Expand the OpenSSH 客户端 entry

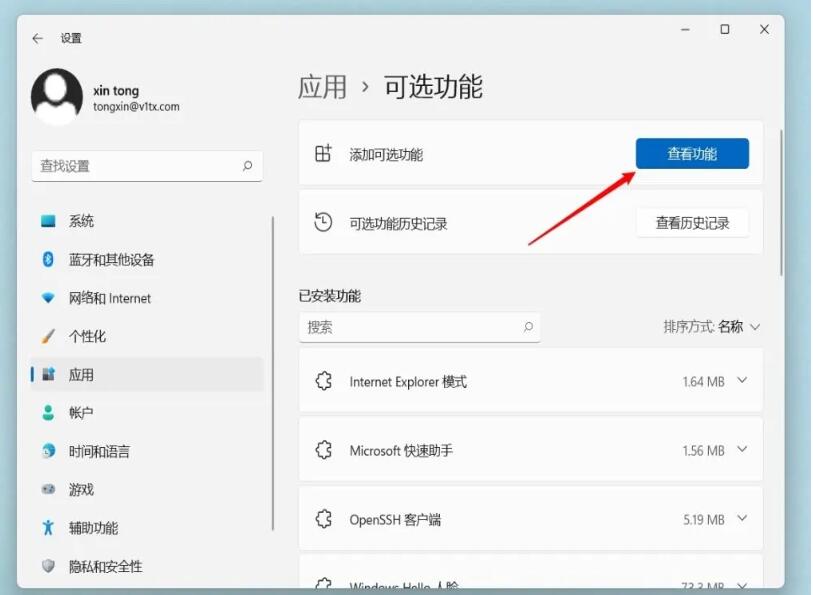pyautogui.click(x=741, y=519)
